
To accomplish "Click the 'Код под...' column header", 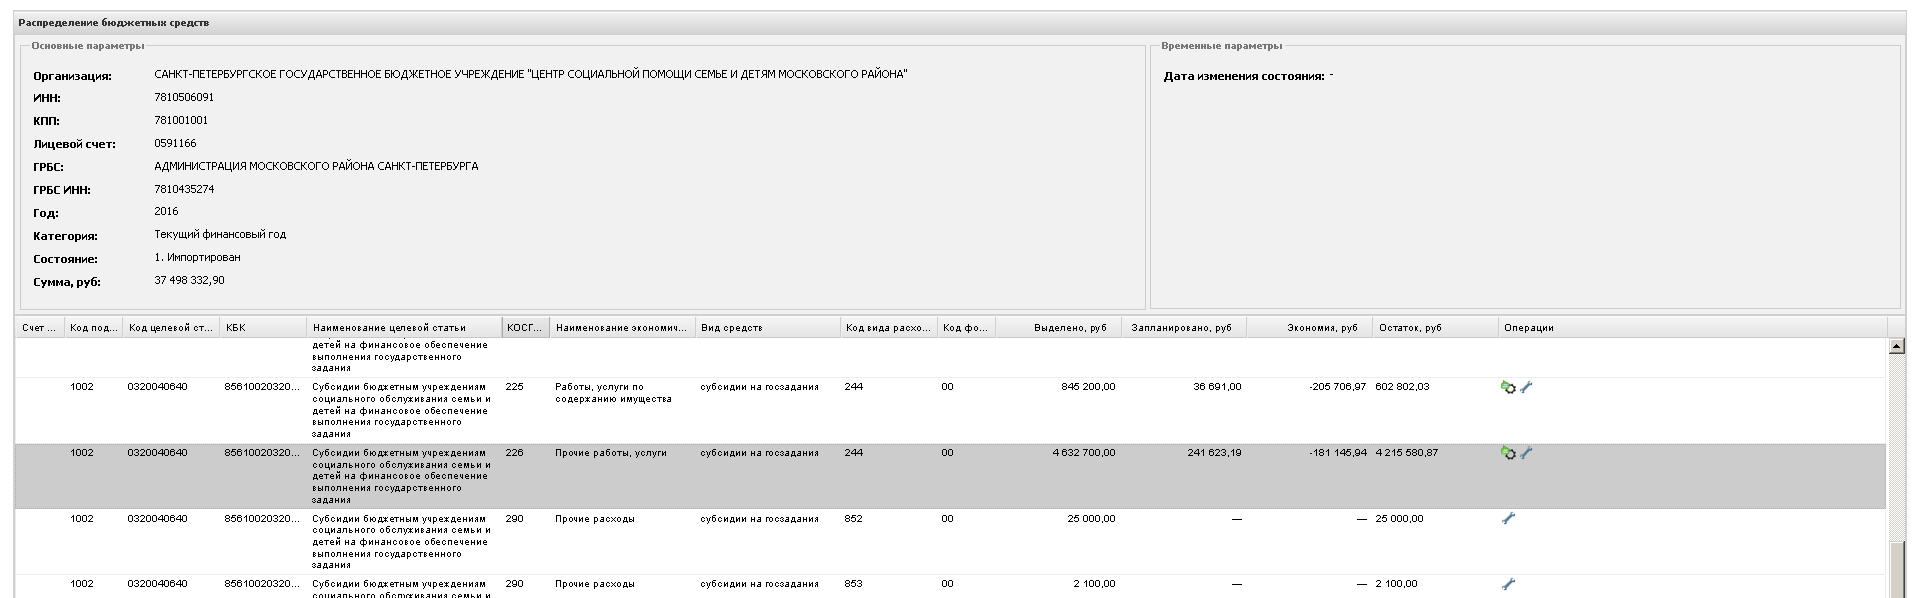I will 94,328.
